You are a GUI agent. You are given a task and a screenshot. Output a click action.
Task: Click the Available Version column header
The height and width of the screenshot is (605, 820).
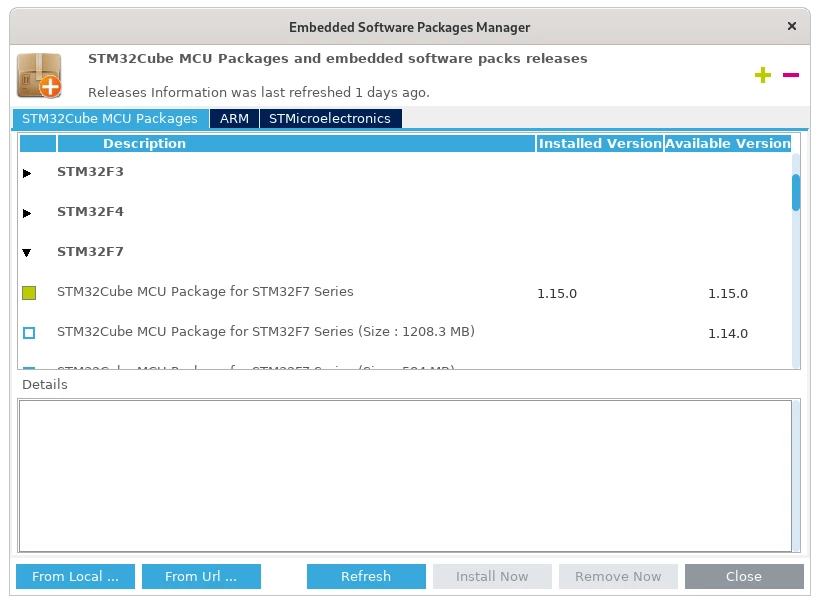(727, 143)
